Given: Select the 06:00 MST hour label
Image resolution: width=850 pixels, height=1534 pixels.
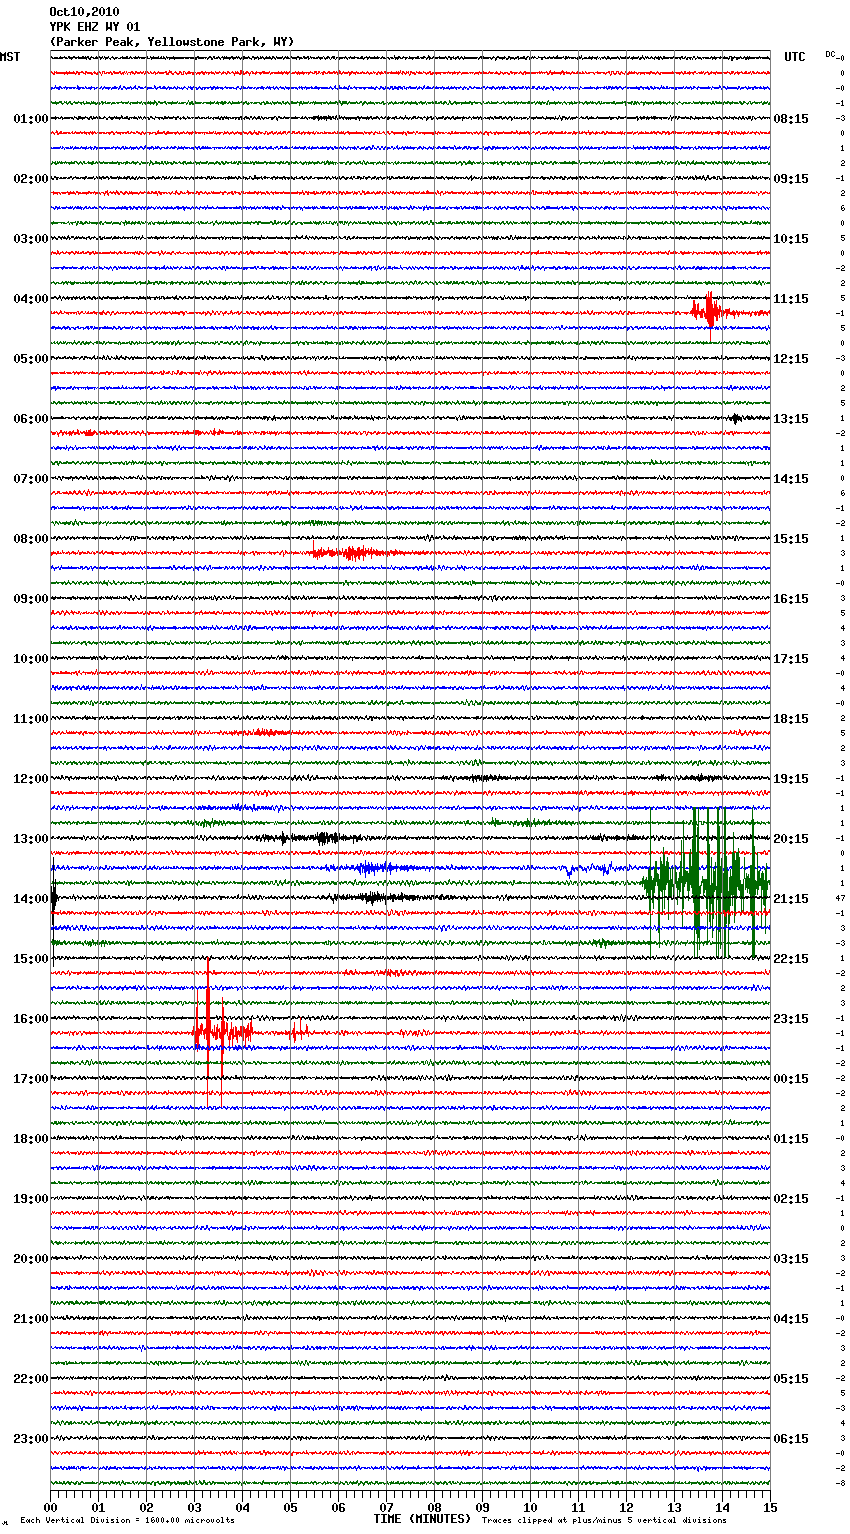Looking at the screenshot, I should click(x=30, y=419).
